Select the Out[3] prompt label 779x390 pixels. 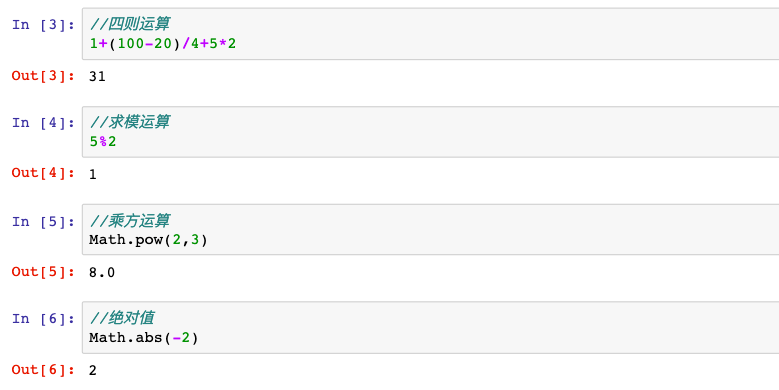click(43, 76)
